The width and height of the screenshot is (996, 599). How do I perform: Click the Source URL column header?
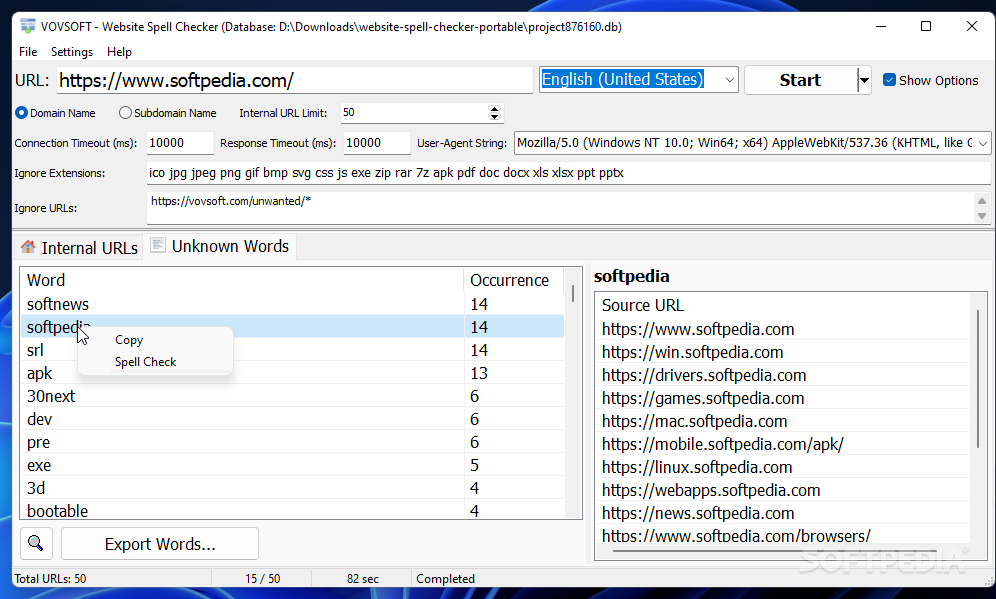[x=782, y=305]
